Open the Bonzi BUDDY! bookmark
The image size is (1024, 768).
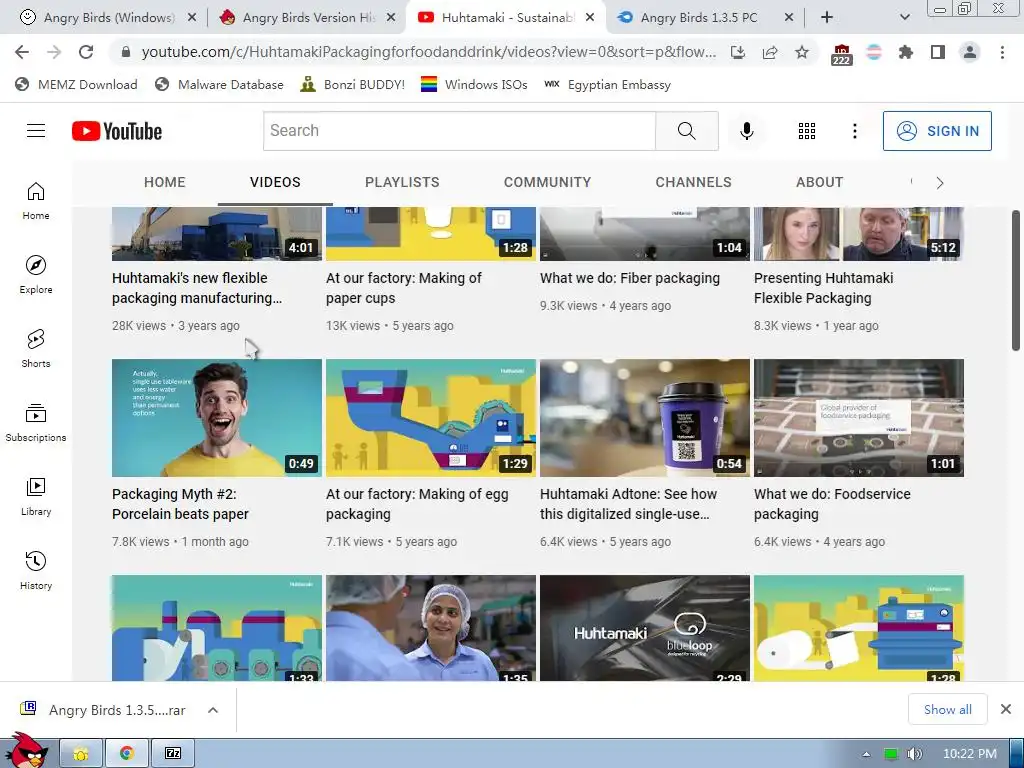coord(352,84)
